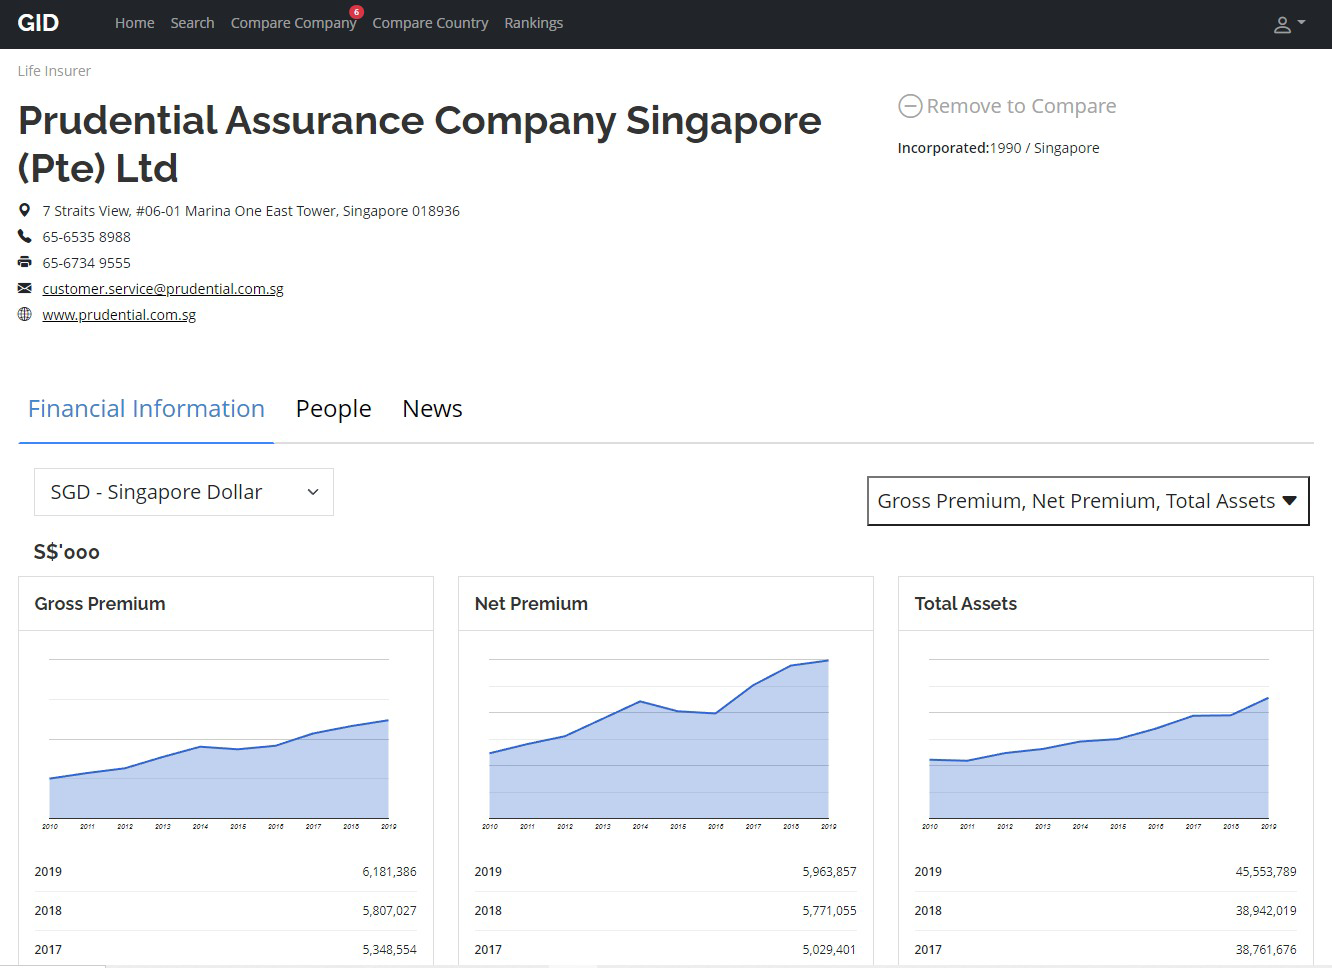Click the Total Assets card heading
The image size is (1332, 968).
(965, 604)
